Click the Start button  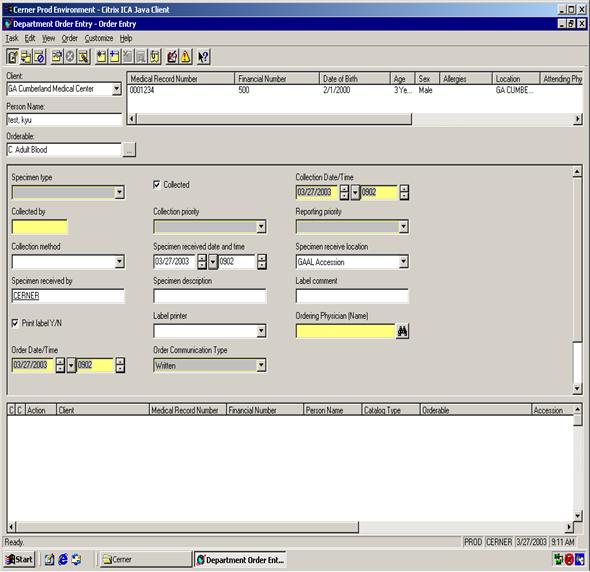(x=19, y=560)
